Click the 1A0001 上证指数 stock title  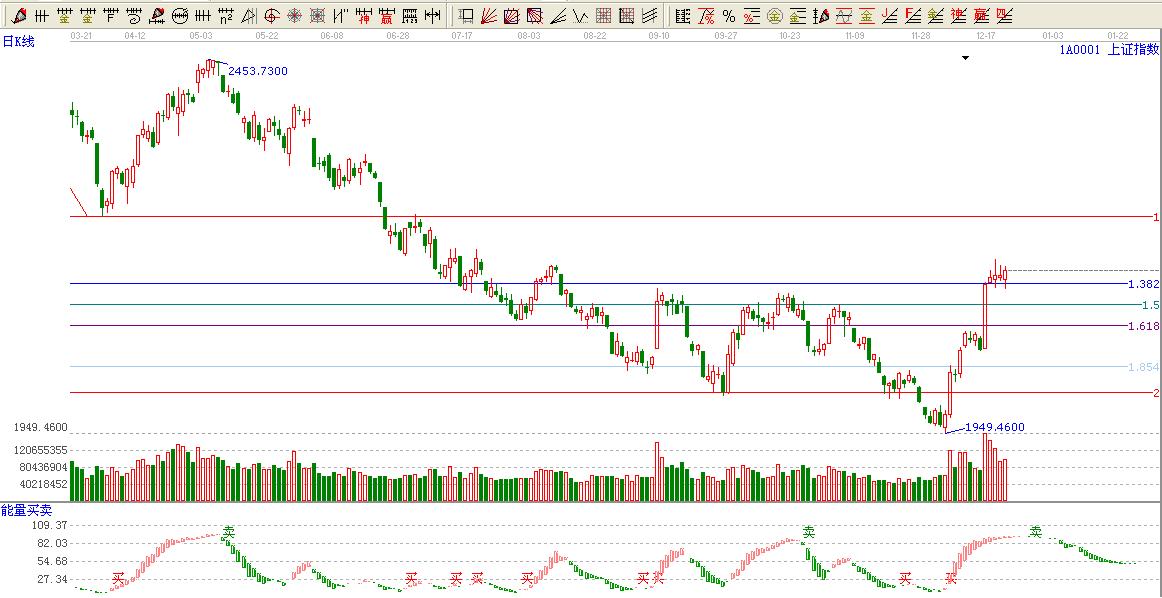coord(1109,49)
